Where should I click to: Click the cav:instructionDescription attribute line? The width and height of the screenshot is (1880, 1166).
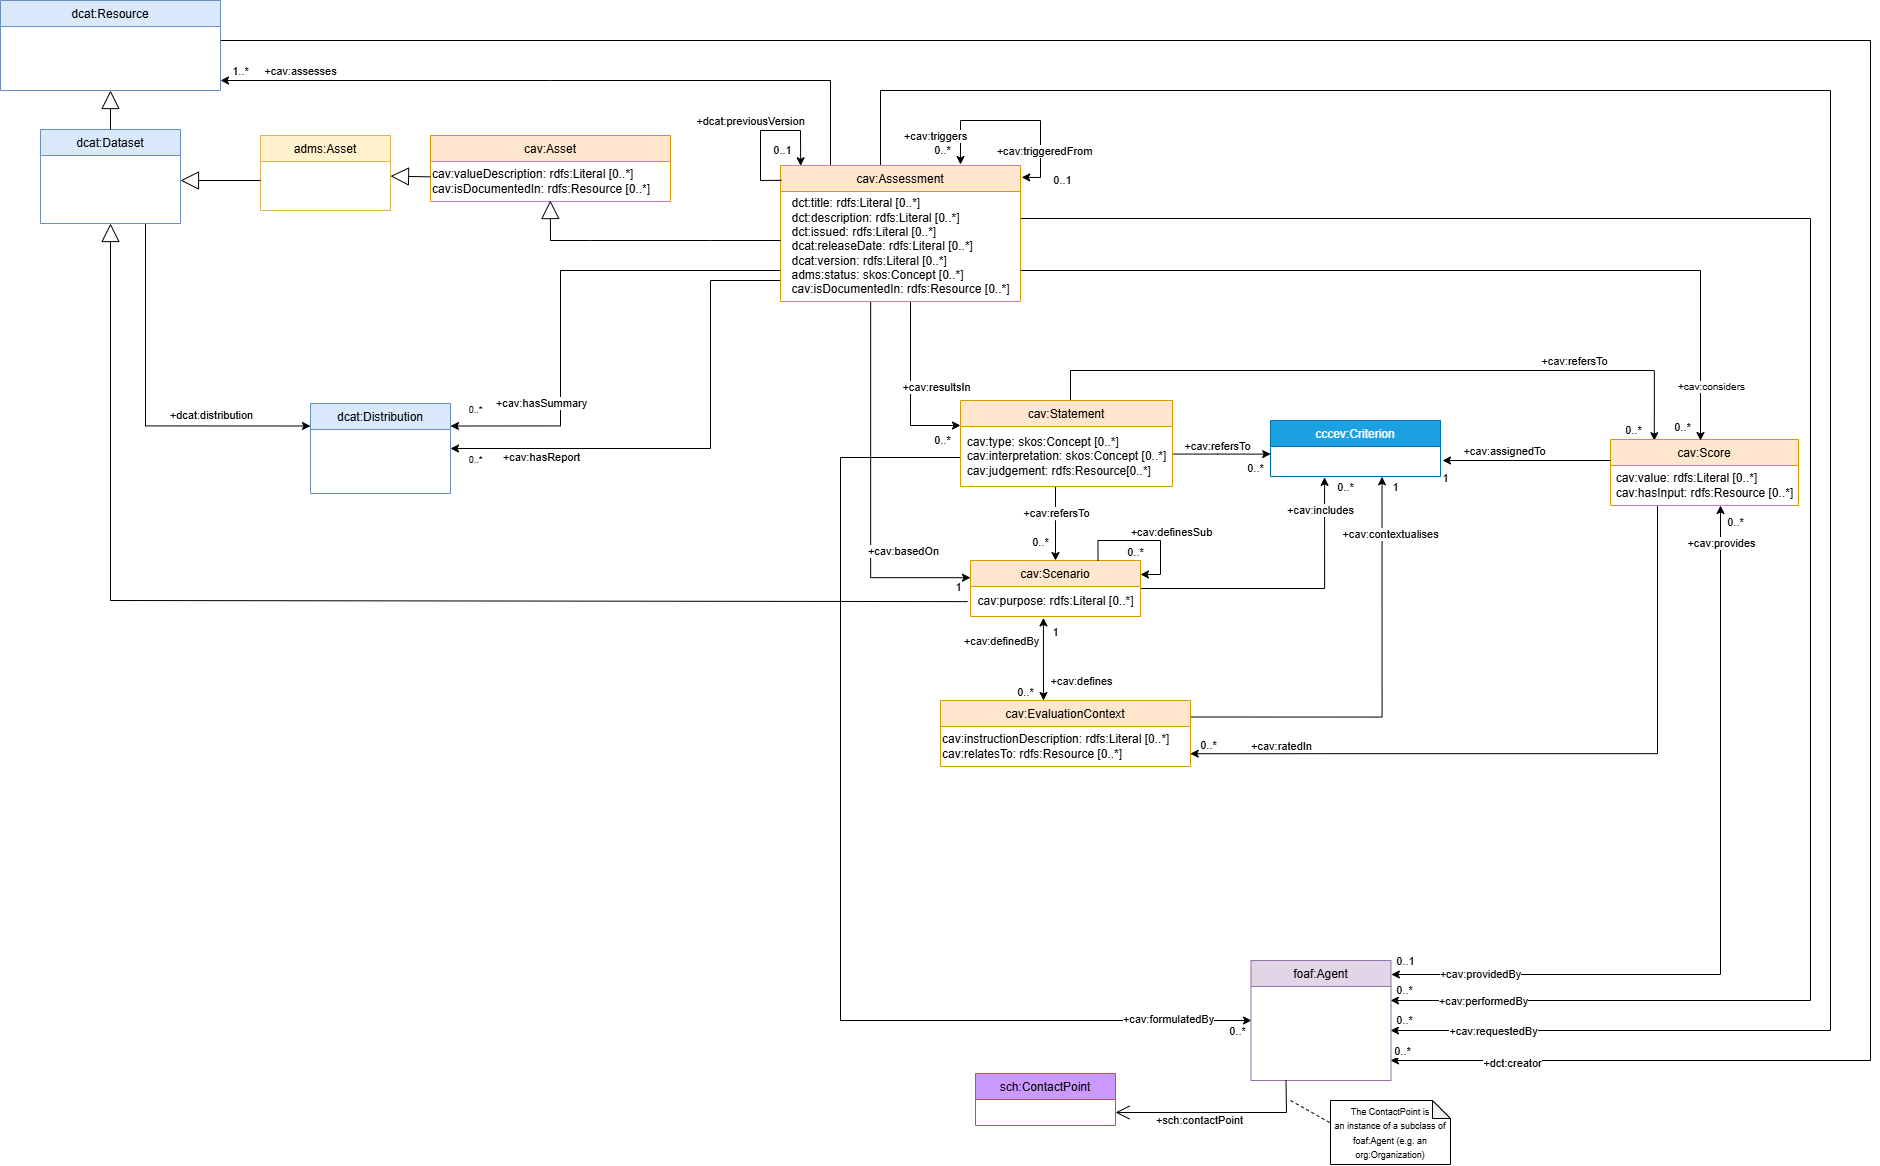[1055, 739]
